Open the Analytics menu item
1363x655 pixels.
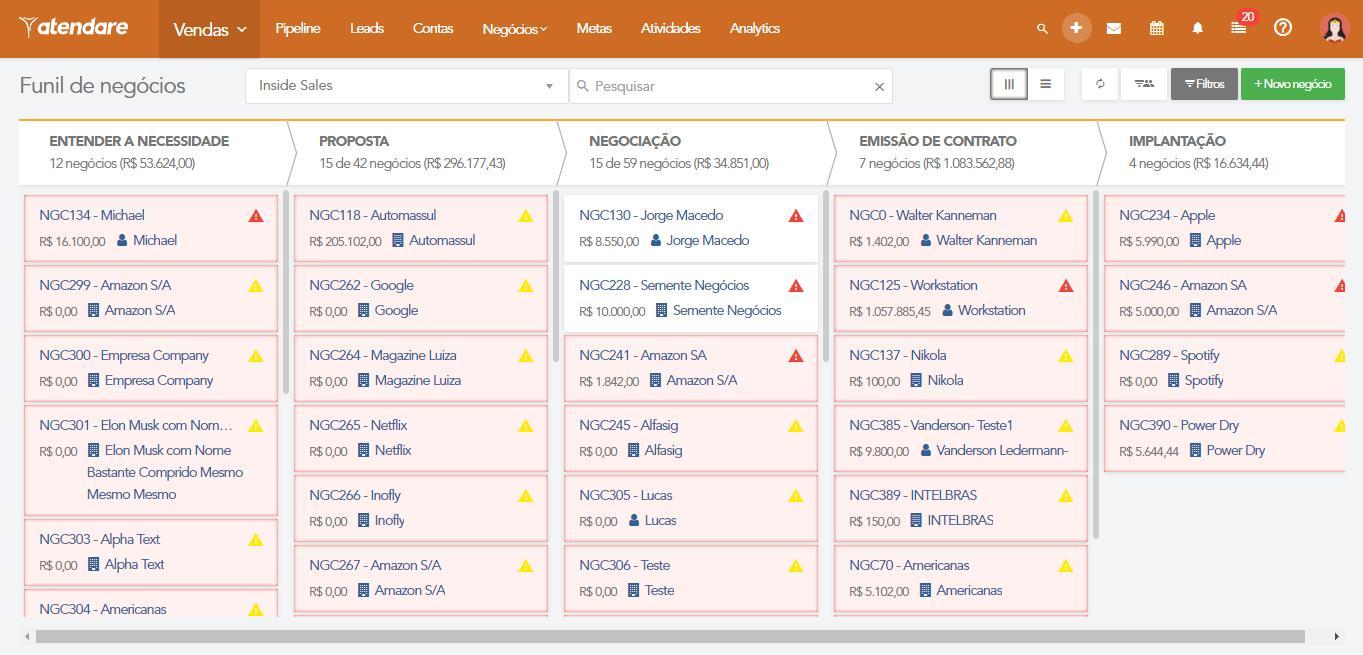pos(754,29)
